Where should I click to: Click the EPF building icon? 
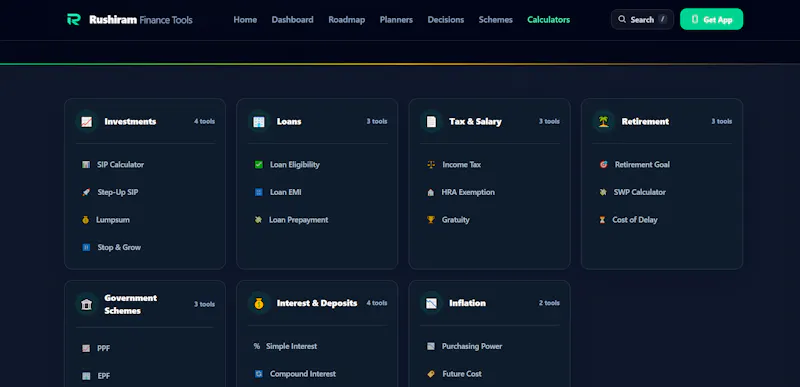86,376
